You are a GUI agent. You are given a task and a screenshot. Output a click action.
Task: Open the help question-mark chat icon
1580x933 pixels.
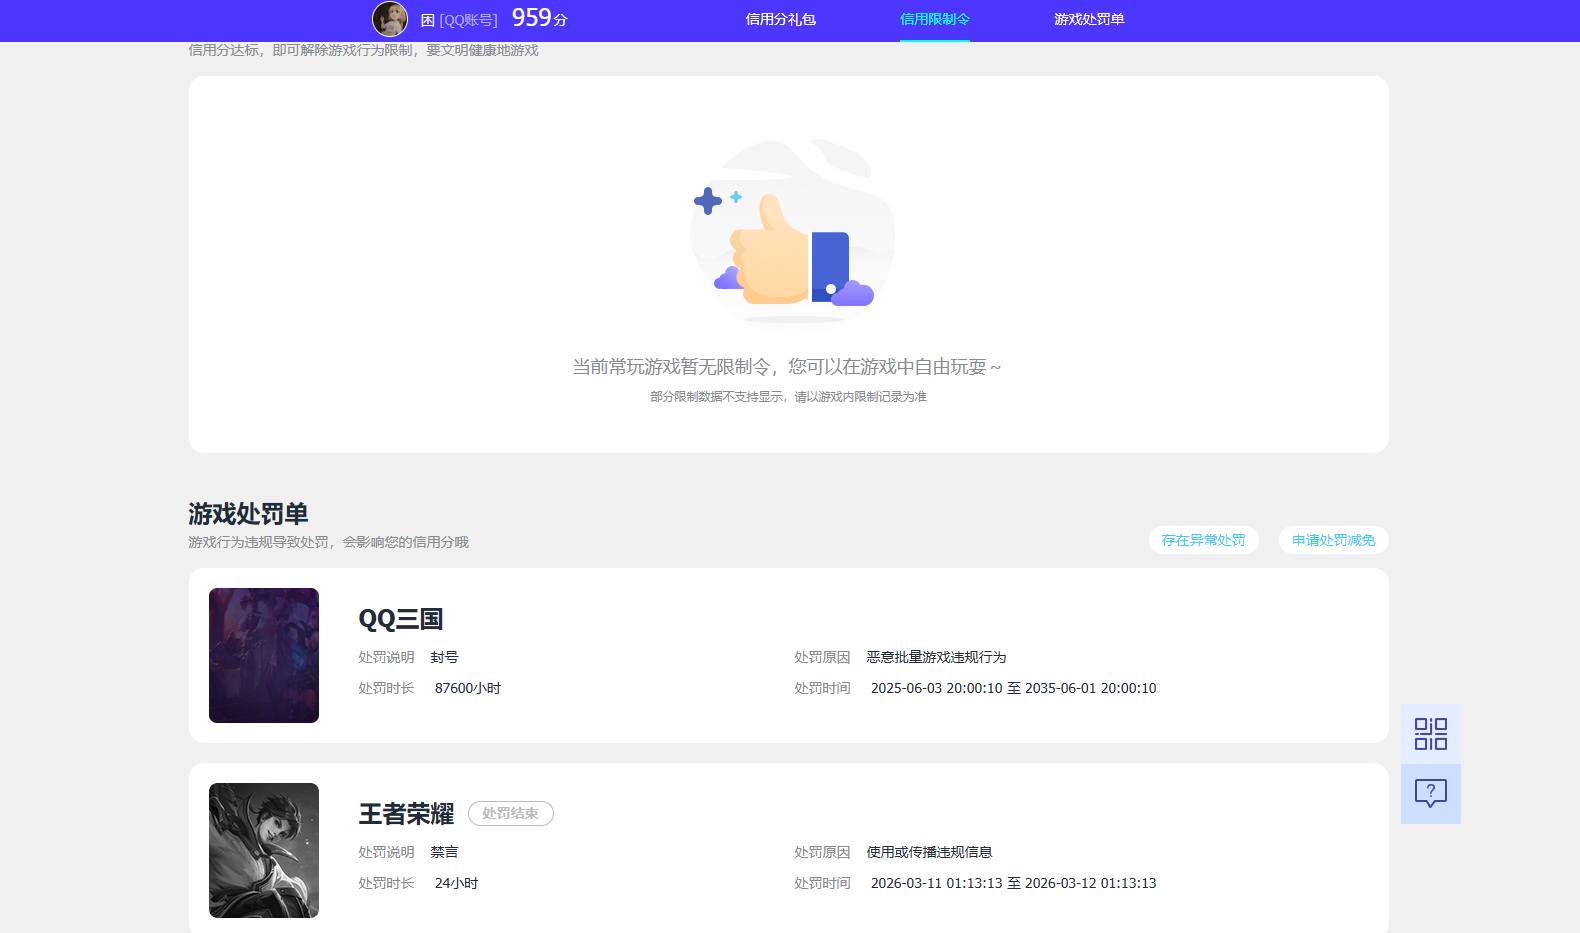[1430, 794]
